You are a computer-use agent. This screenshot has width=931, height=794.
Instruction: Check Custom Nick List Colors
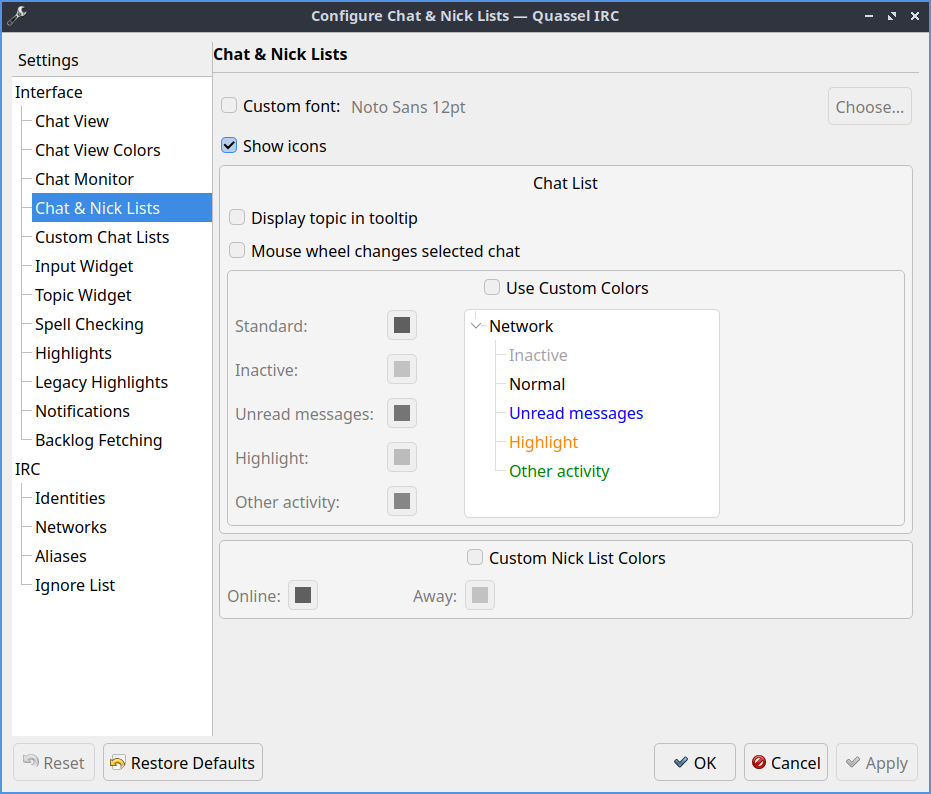click(x=475, y=558)
